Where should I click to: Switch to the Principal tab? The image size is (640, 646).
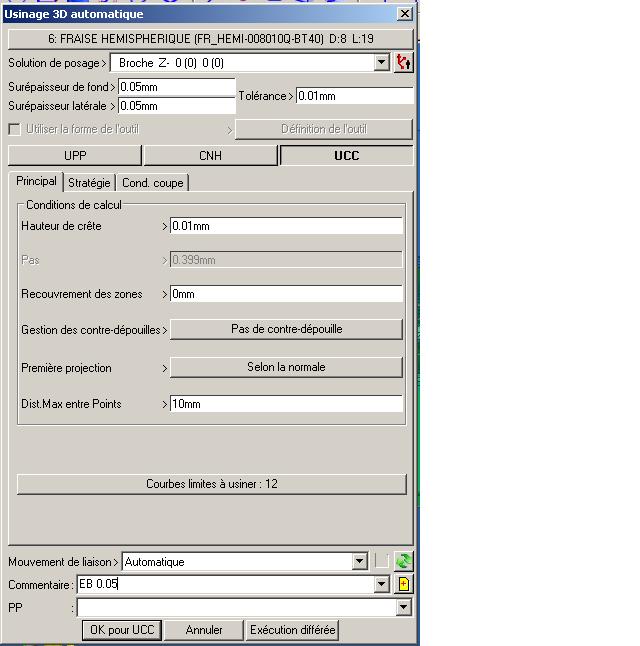36,181
